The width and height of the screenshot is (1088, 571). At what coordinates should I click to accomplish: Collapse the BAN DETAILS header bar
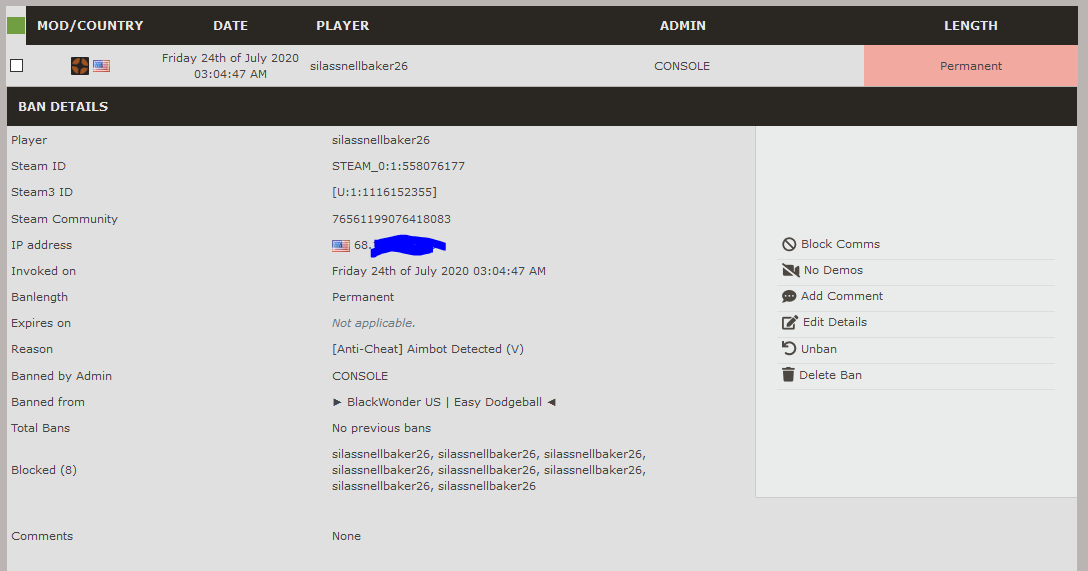pos(542,106)
